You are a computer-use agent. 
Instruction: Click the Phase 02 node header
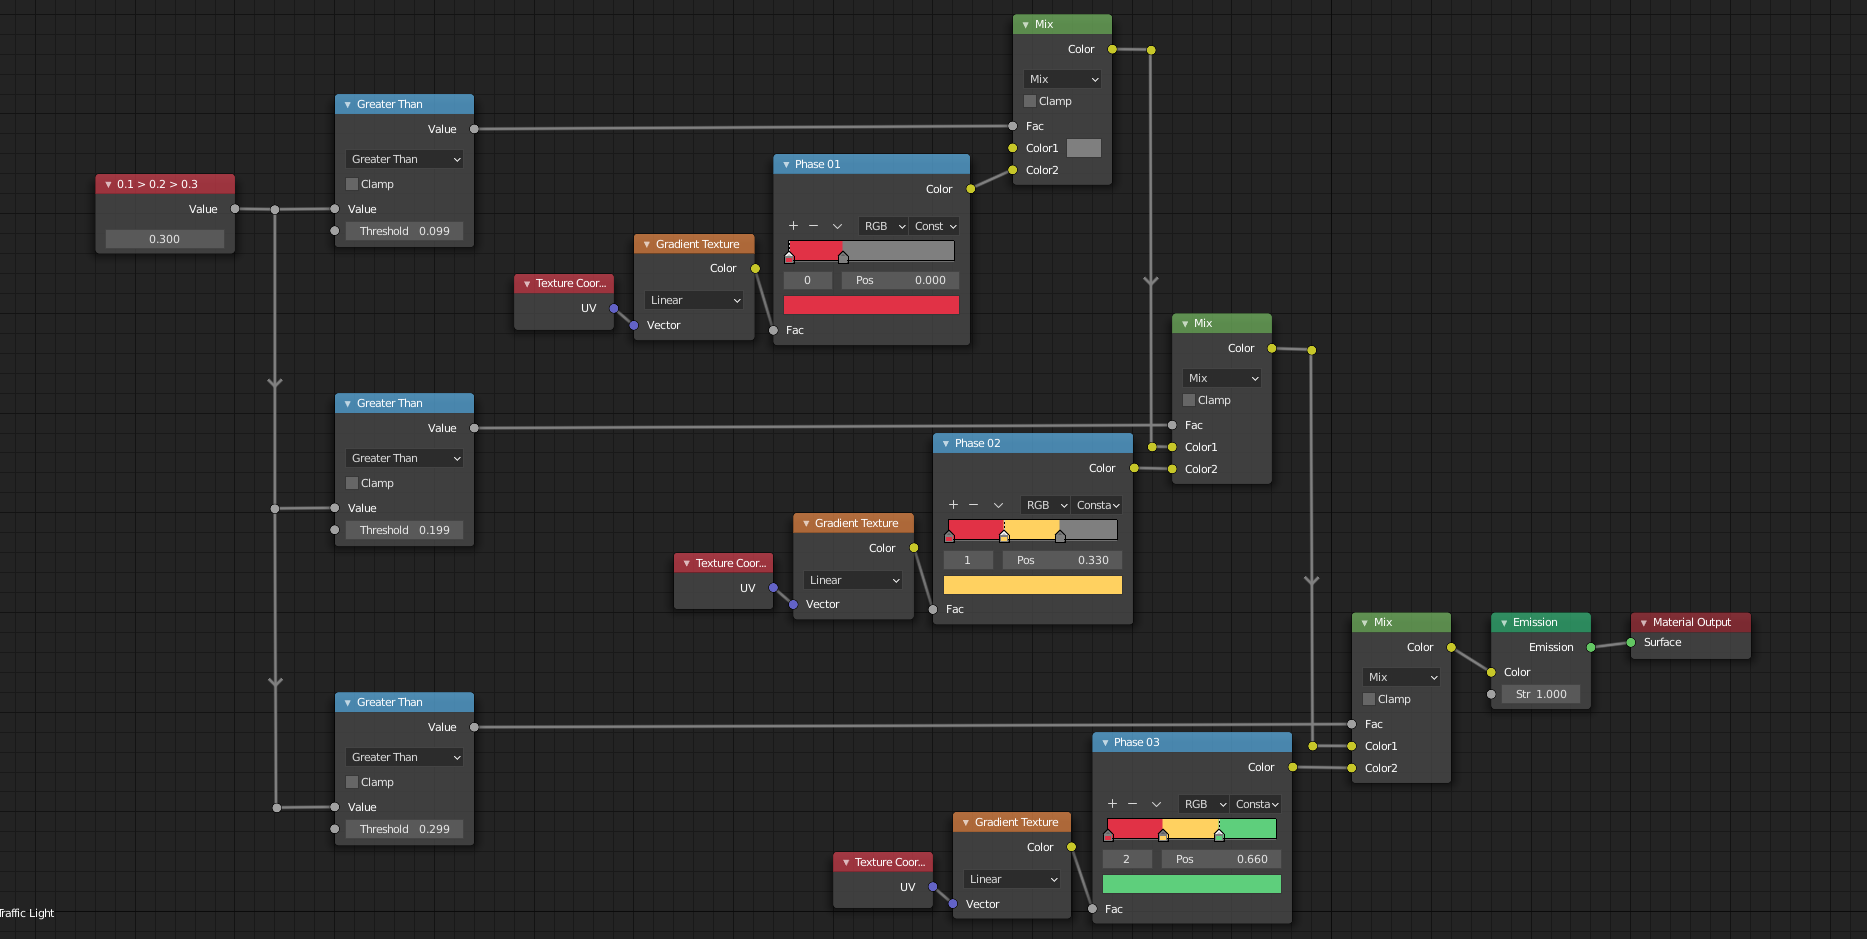1033,443
